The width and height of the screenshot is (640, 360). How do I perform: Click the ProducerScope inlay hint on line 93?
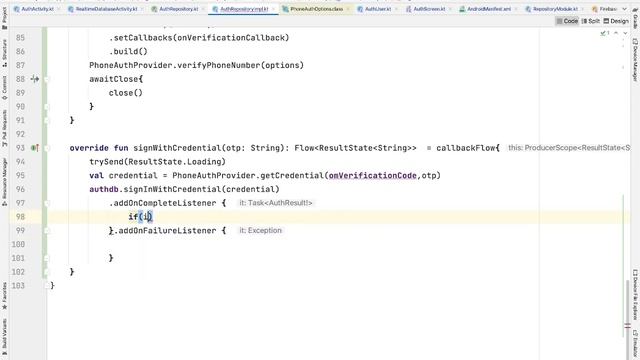(569, 148)
